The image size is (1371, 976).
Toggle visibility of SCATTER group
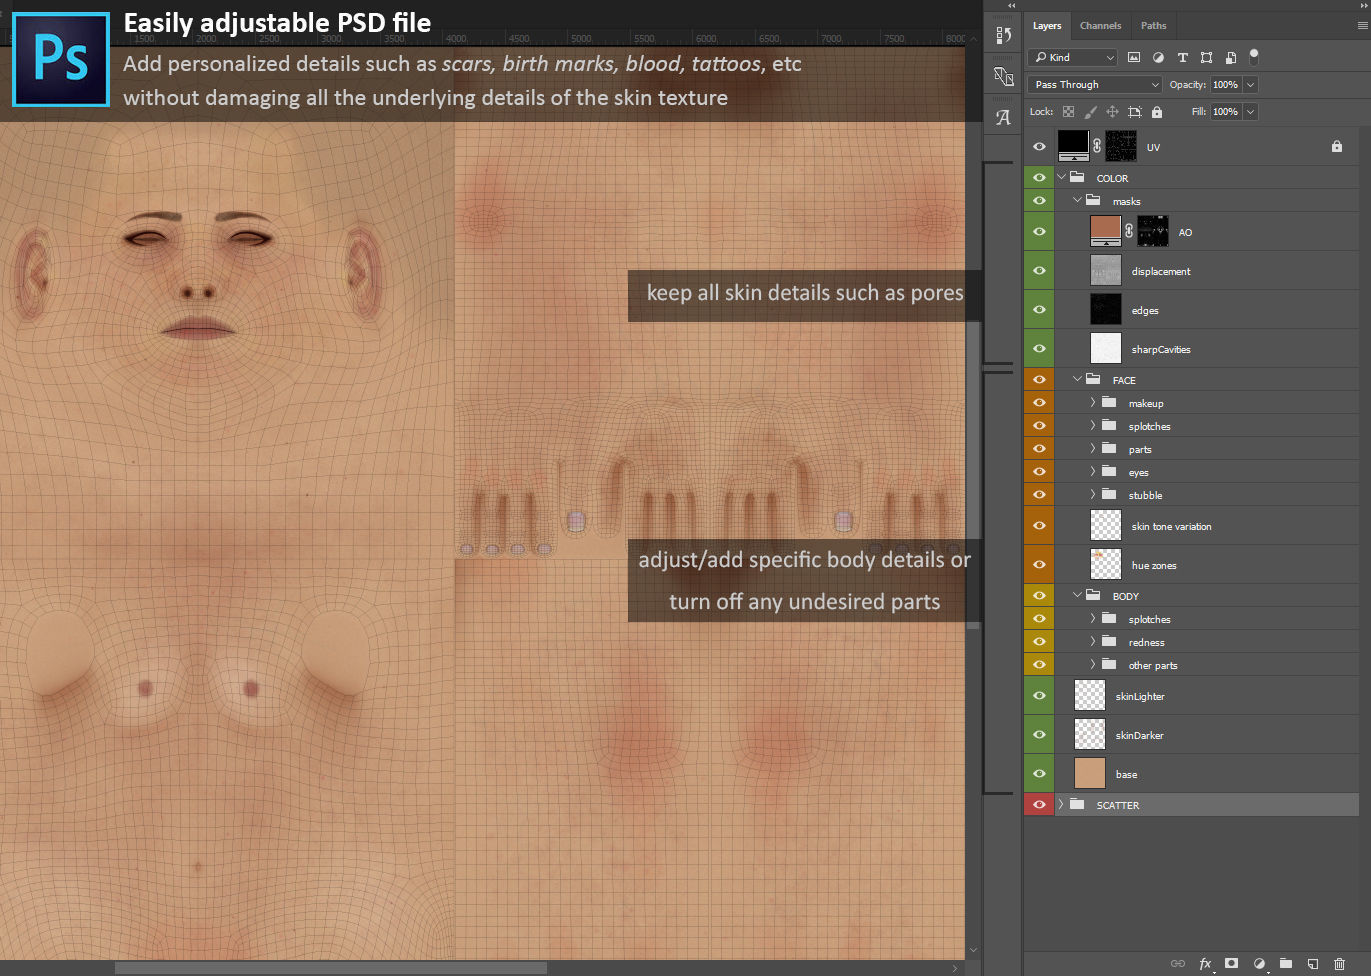pyautogui.click(x=1039, y=804)
